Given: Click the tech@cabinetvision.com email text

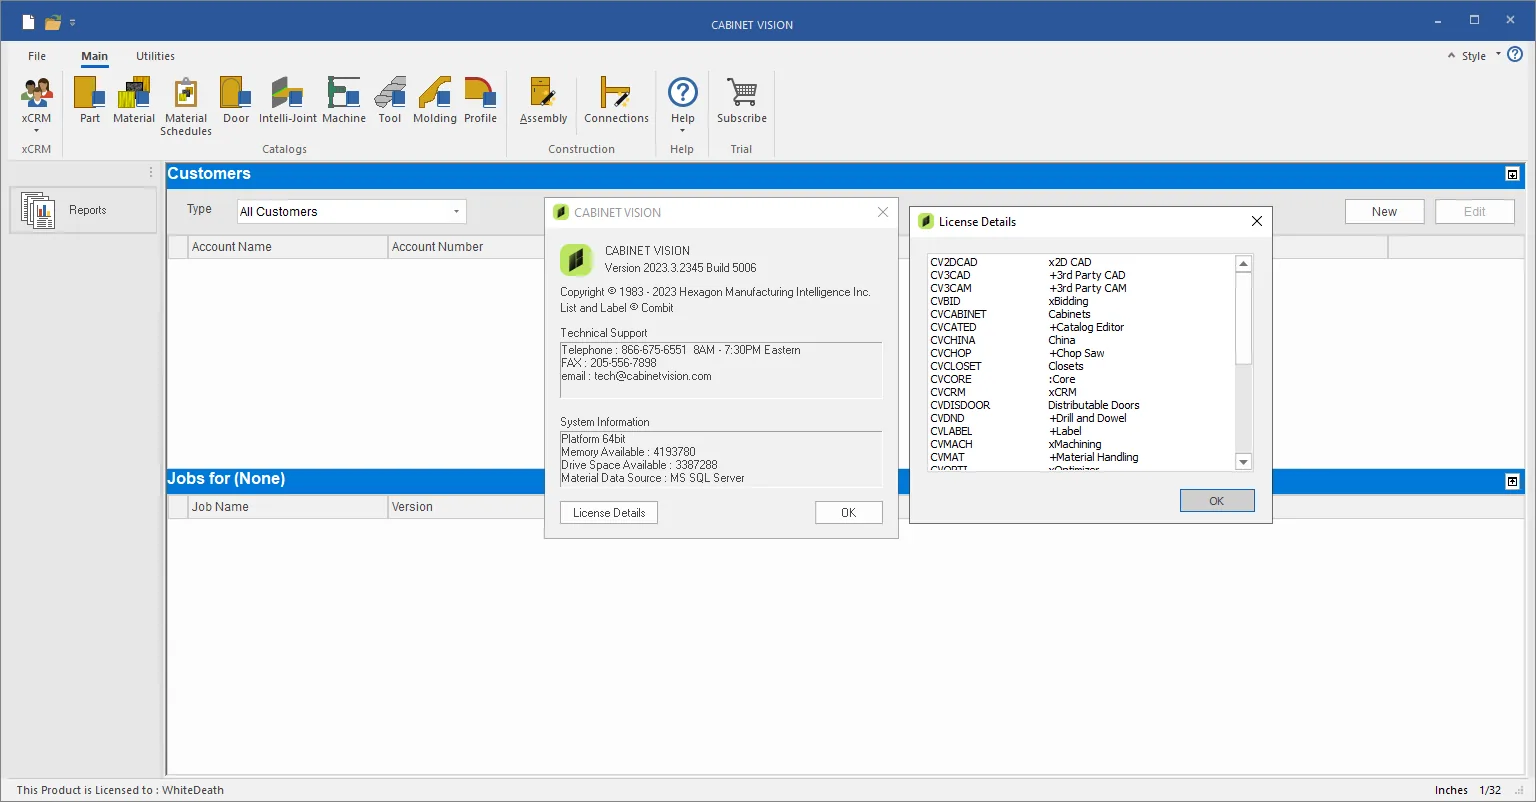Looking at the screenshot, I should coord(653,376).
